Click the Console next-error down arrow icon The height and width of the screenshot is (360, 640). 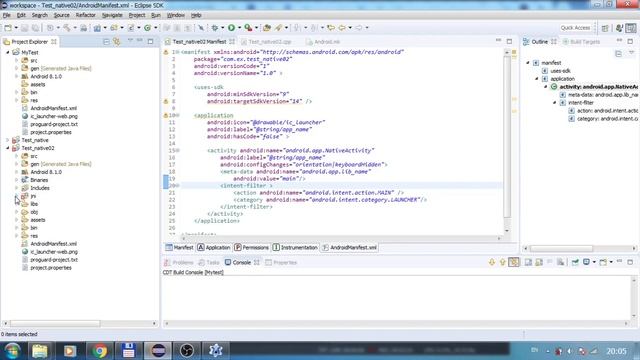click(x=492, y=262)
